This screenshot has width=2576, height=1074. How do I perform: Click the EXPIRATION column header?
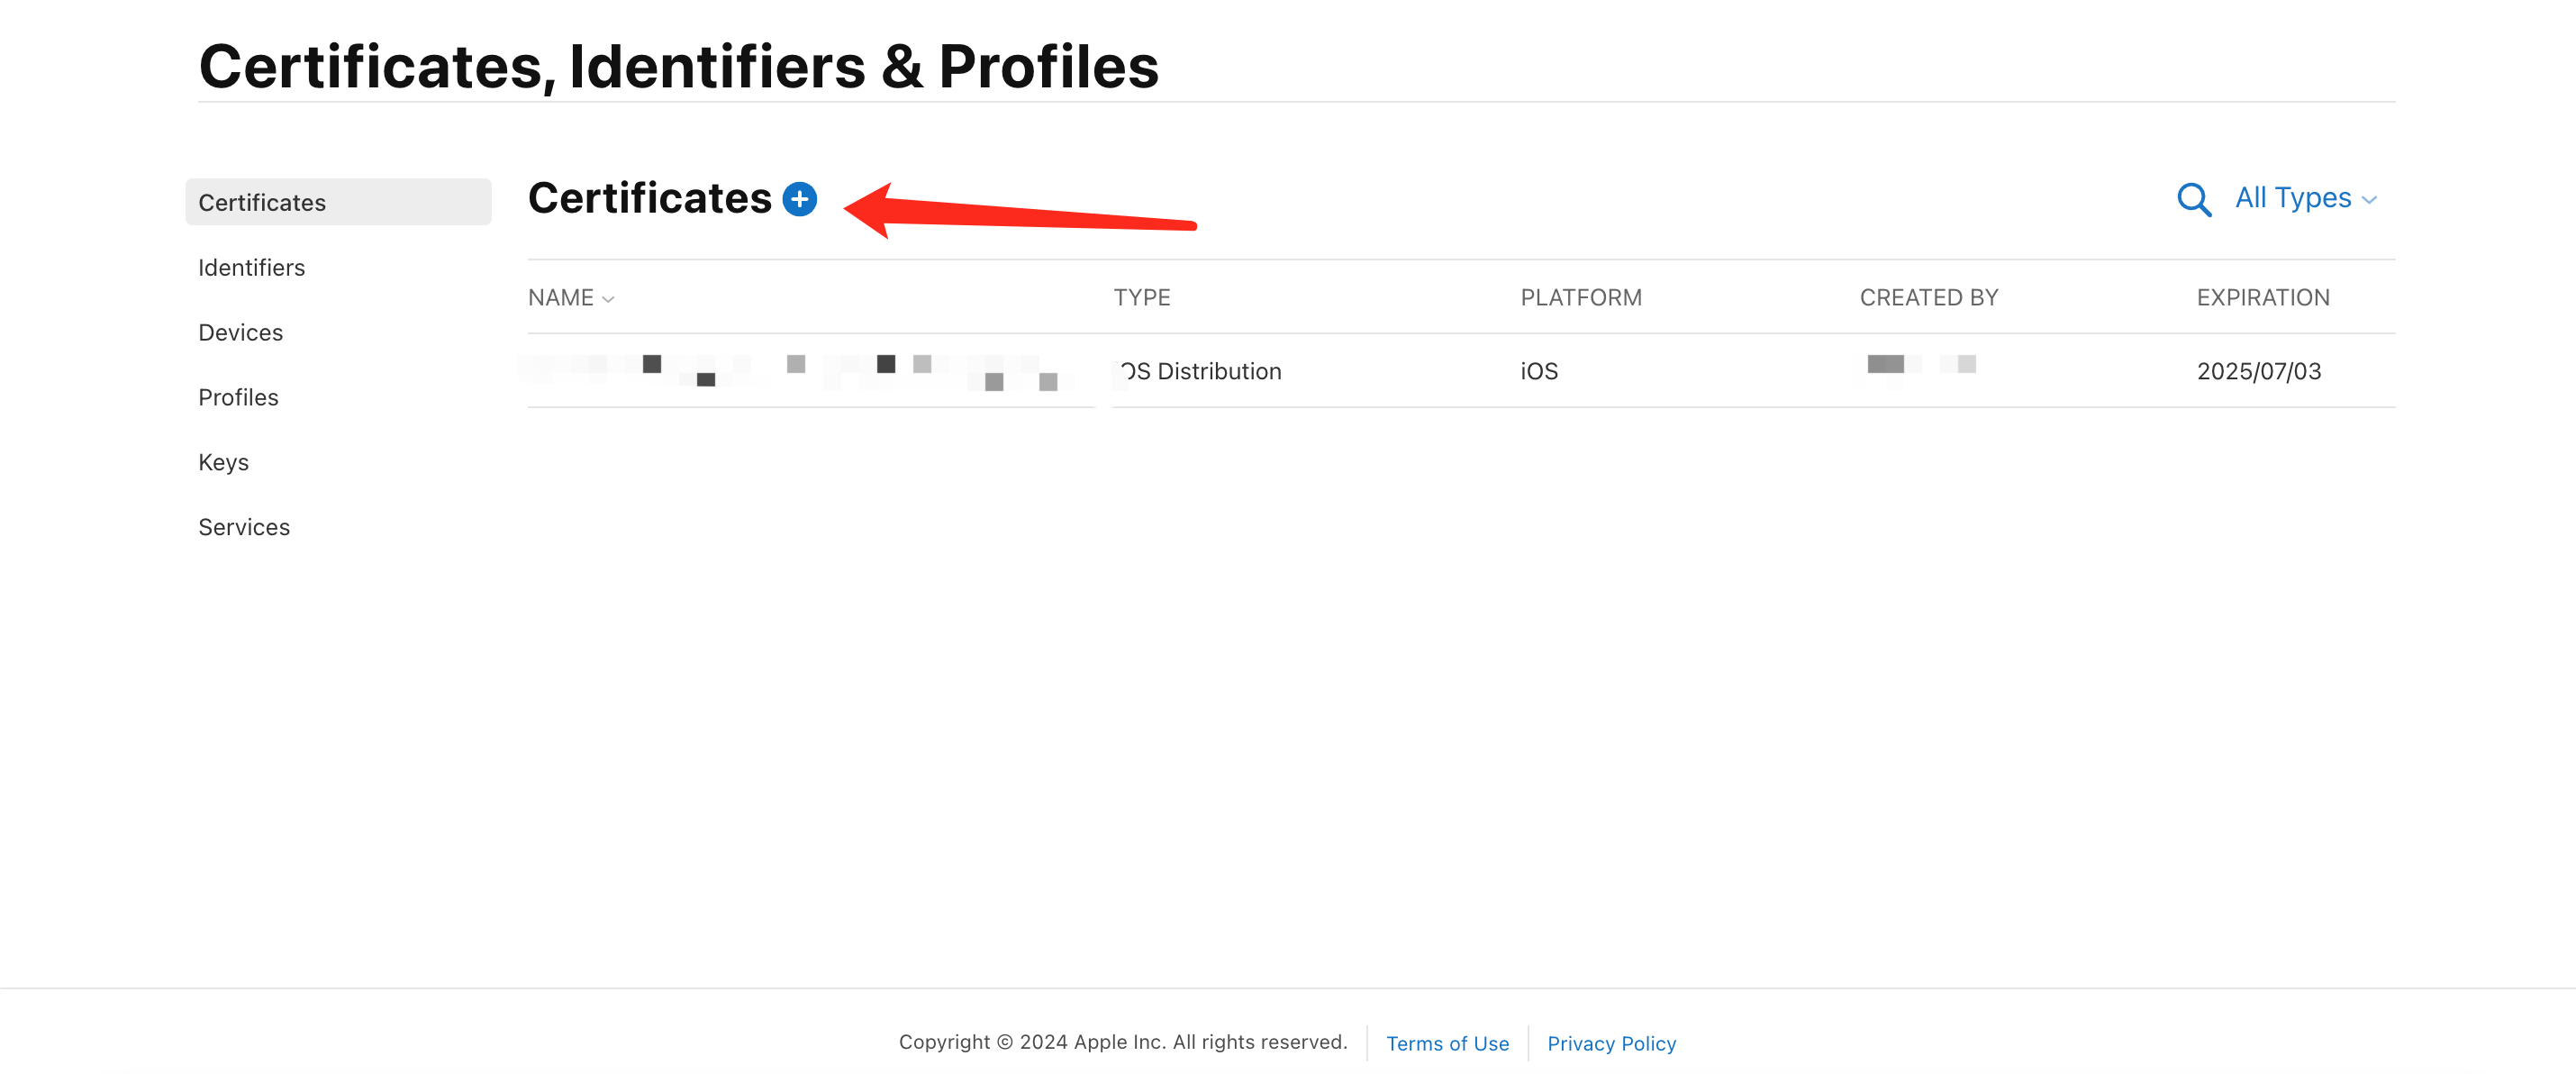pyautogui.click(x=2263, y=297)
